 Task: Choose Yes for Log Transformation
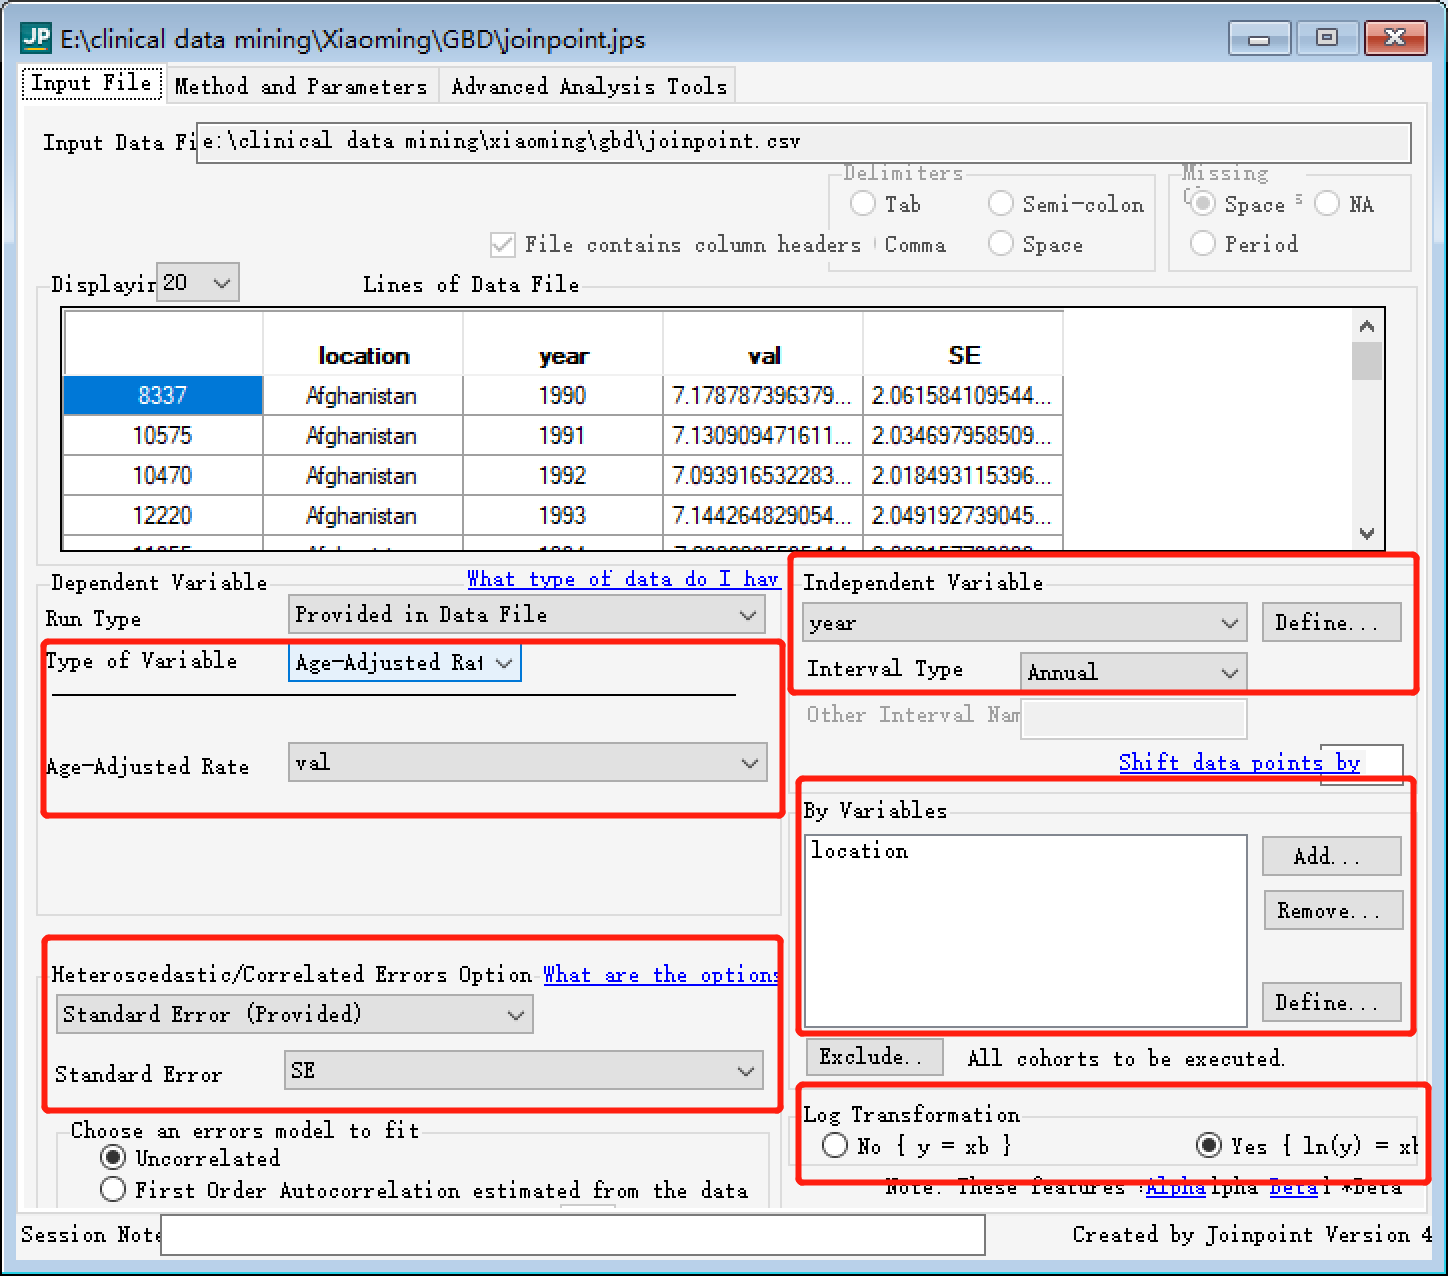(x=1209, y=1145)
